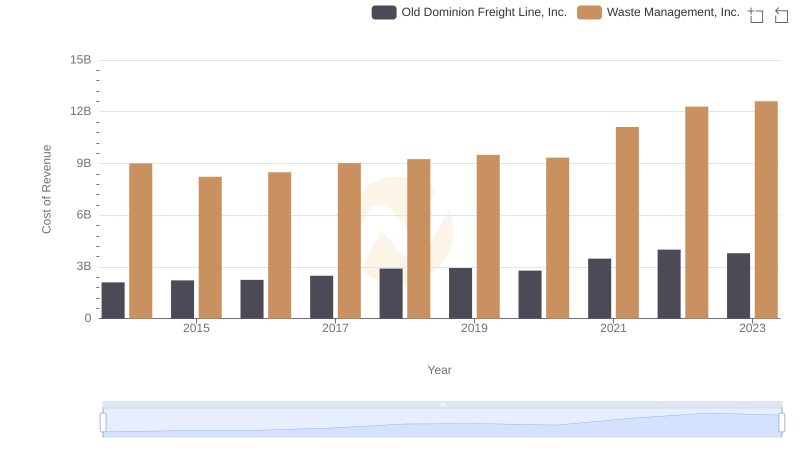Click the Year axis title

point(439,370)
